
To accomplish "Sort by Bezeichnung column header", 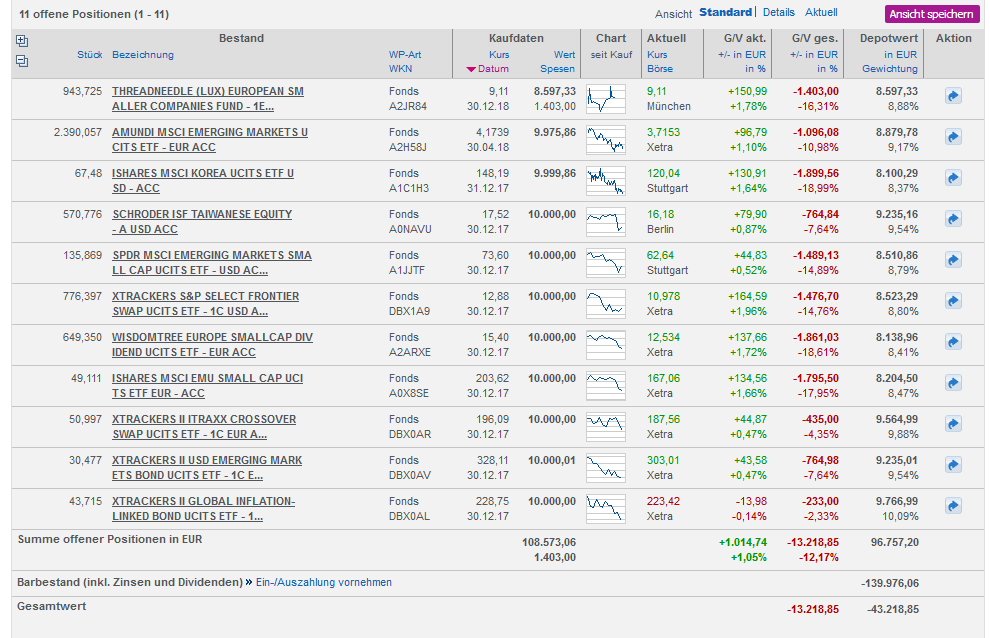I will [x=142, y=54].
